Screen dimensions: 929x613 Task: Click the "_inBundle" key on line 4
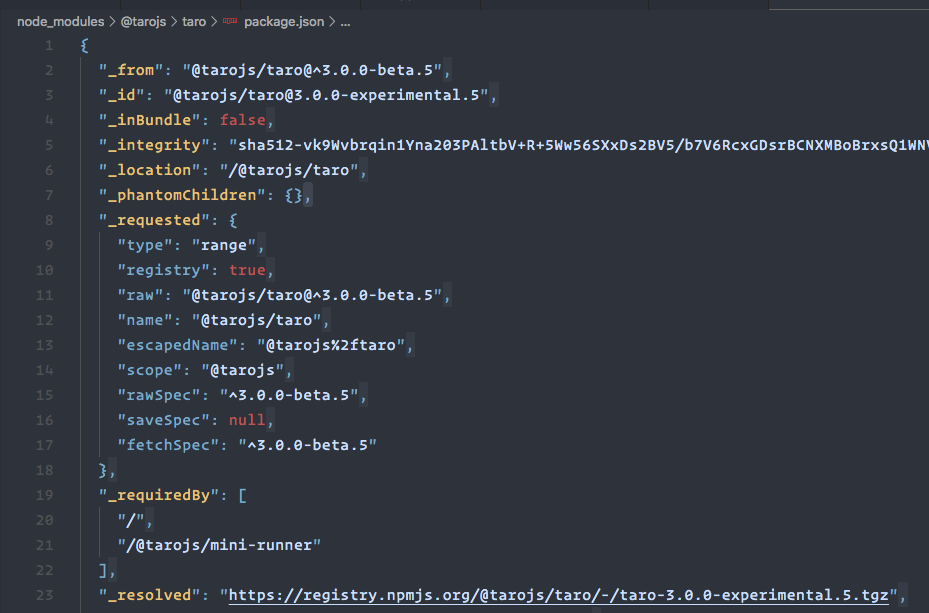[x=149, y=120]
